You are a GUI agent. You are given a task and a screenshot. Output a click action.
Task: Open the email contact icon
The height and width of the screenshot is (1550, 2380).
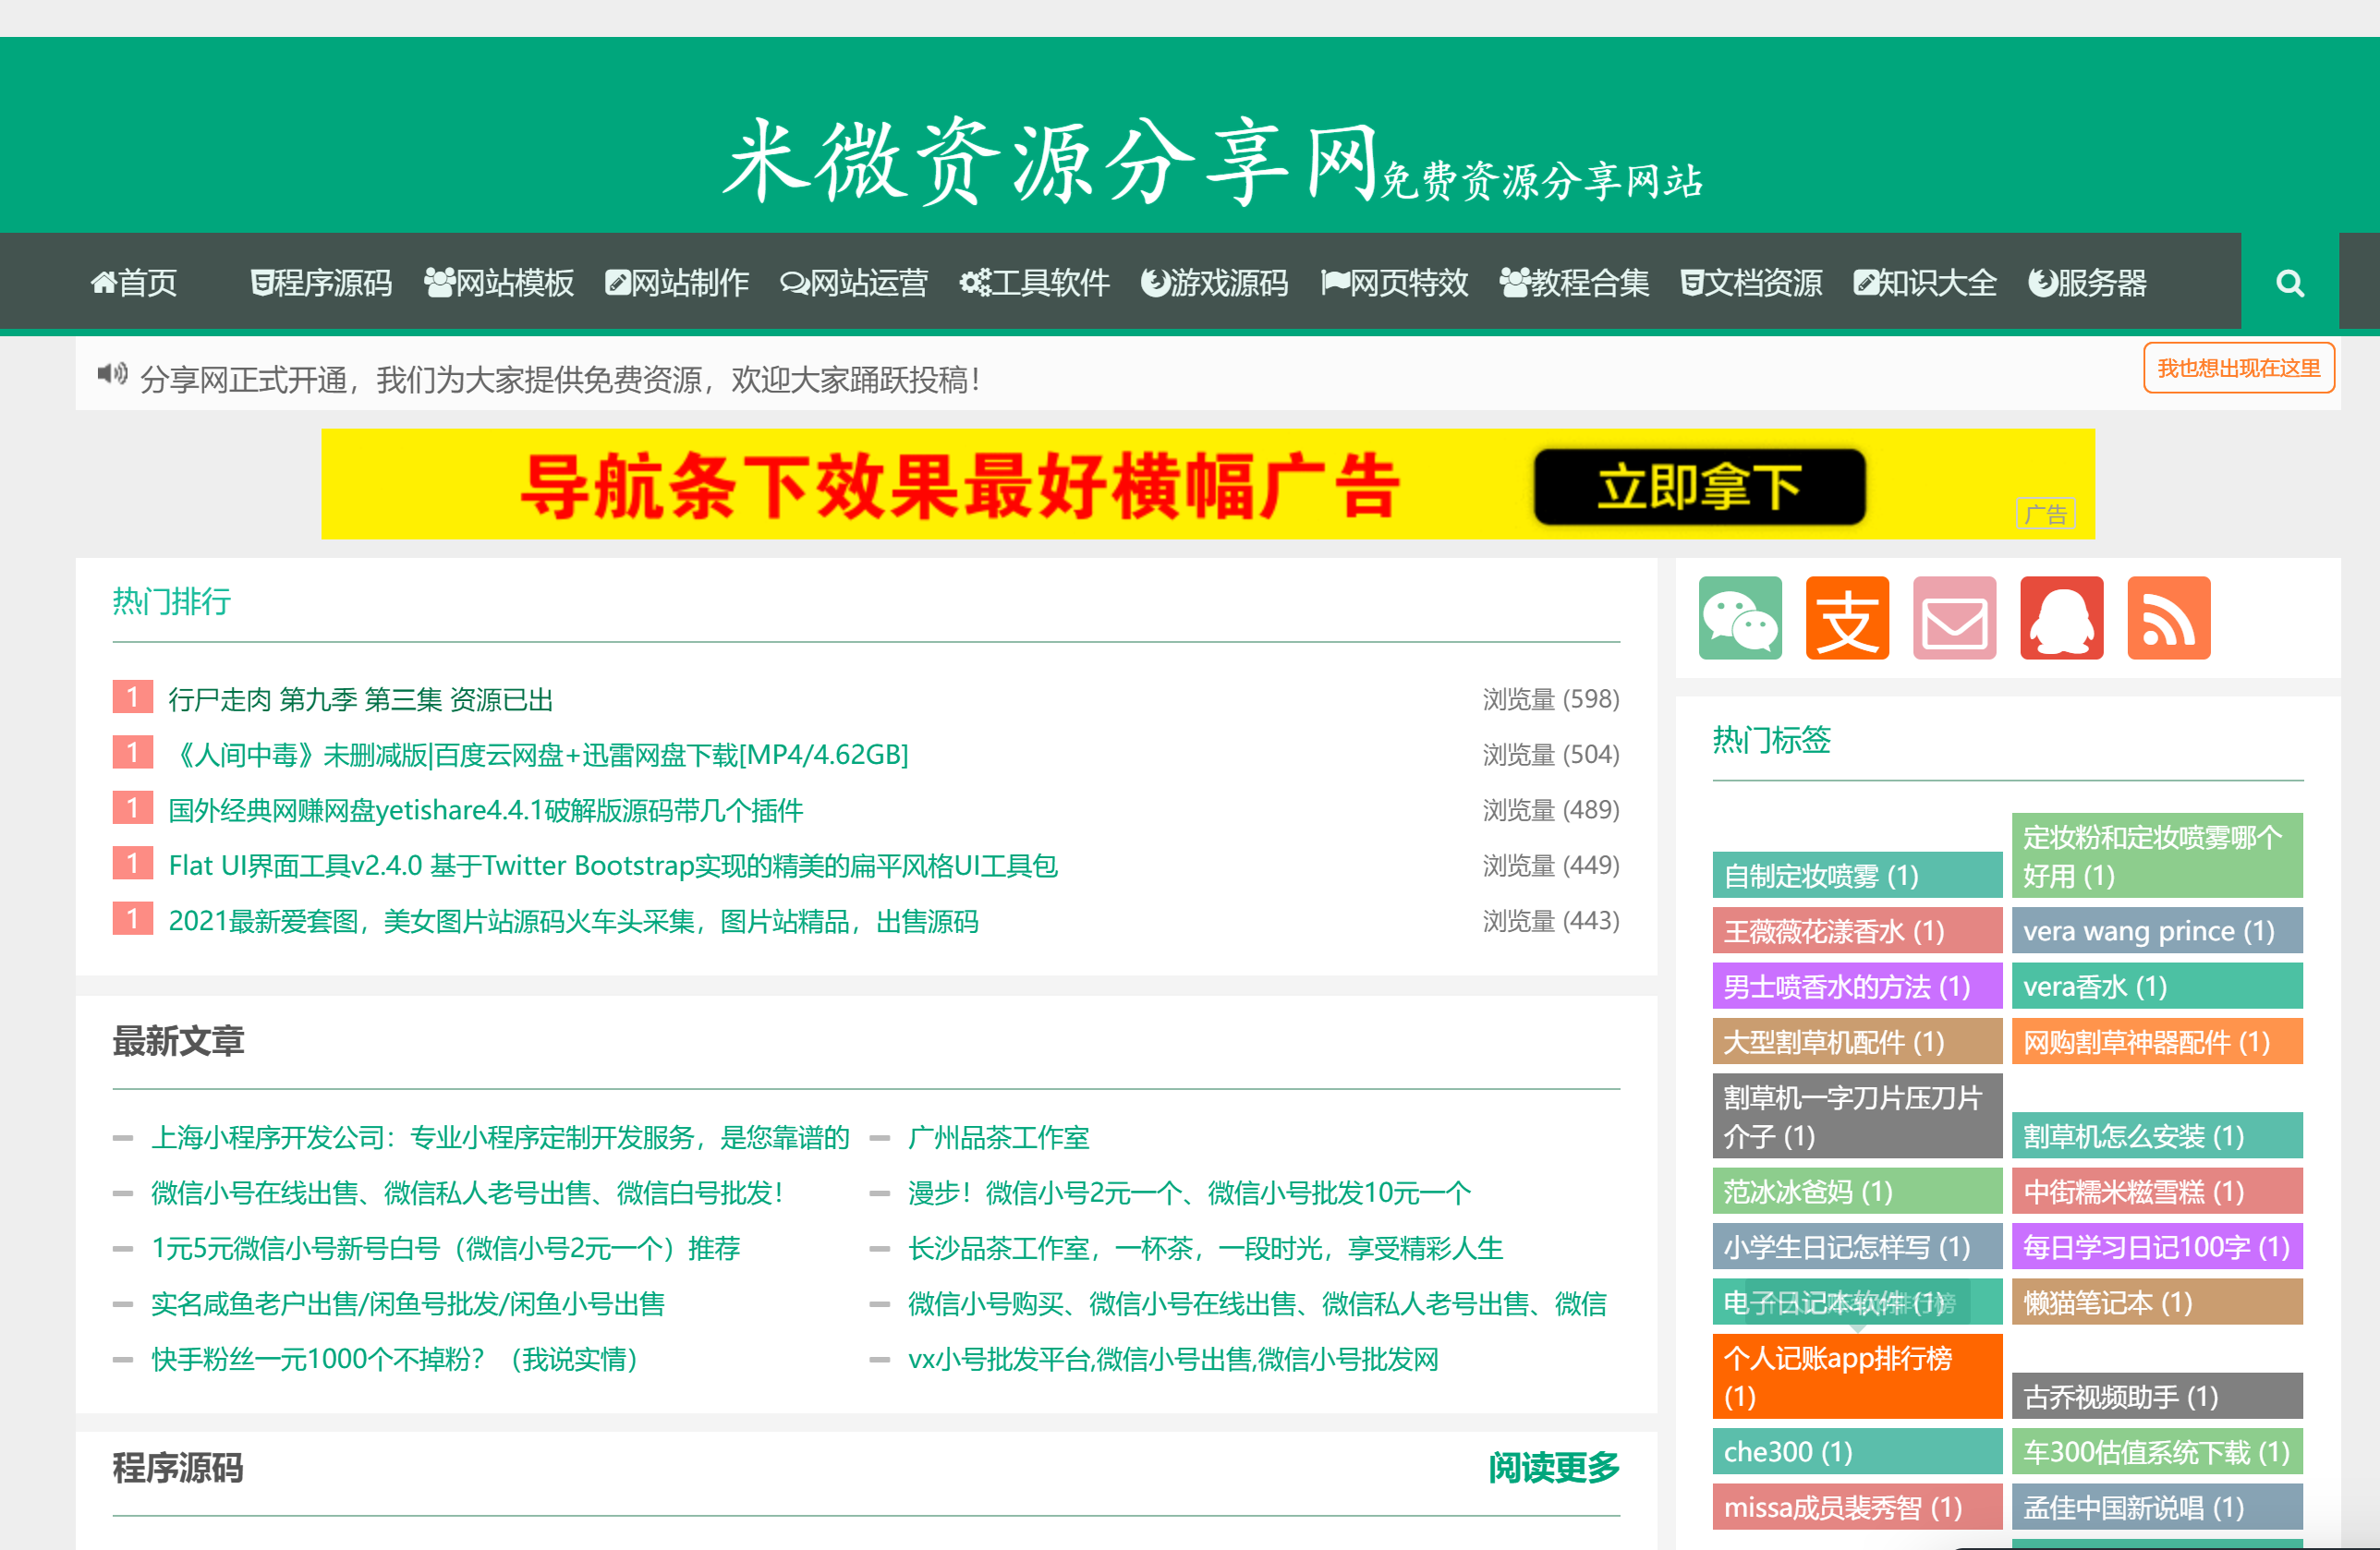(1954, 618)
